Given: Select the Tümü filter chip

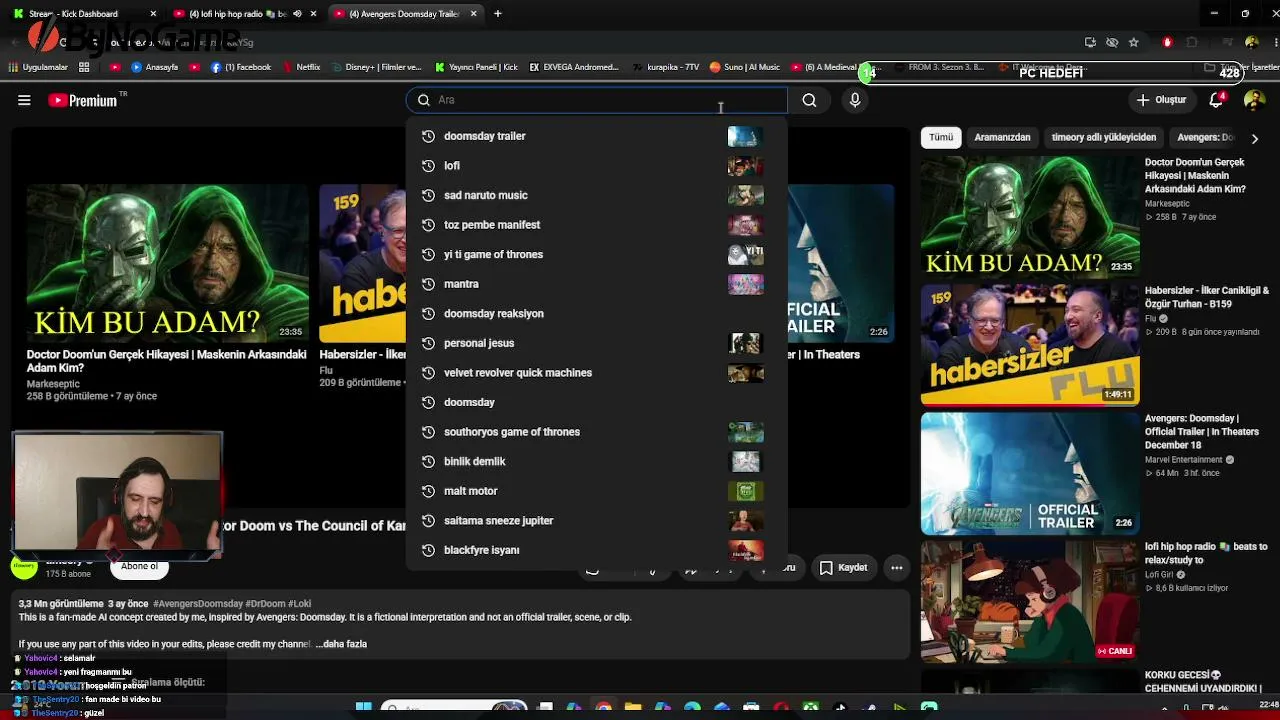Looking at the screenshot, I should [x=941, y=137].
